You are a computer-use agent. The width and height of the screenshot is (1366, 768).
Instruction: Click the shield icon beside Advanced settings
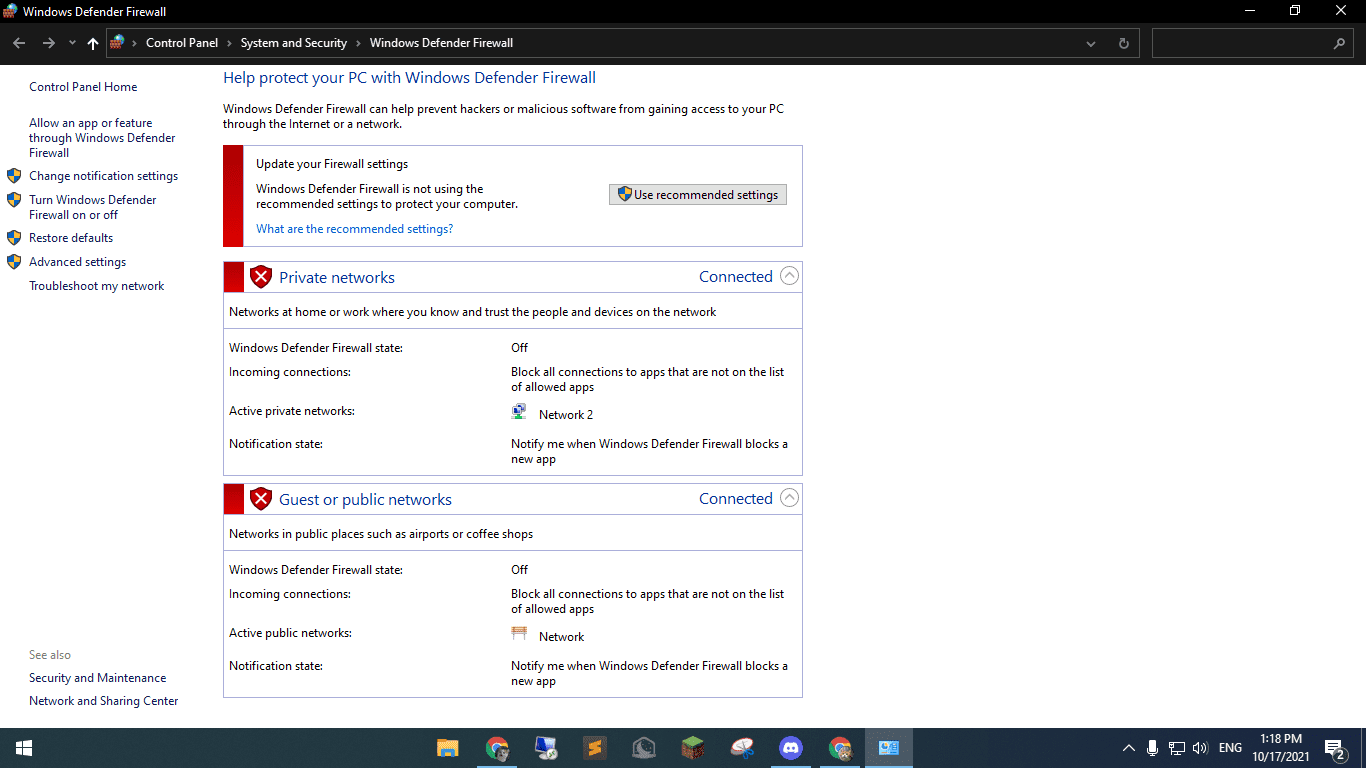click(x=14, y=262)
